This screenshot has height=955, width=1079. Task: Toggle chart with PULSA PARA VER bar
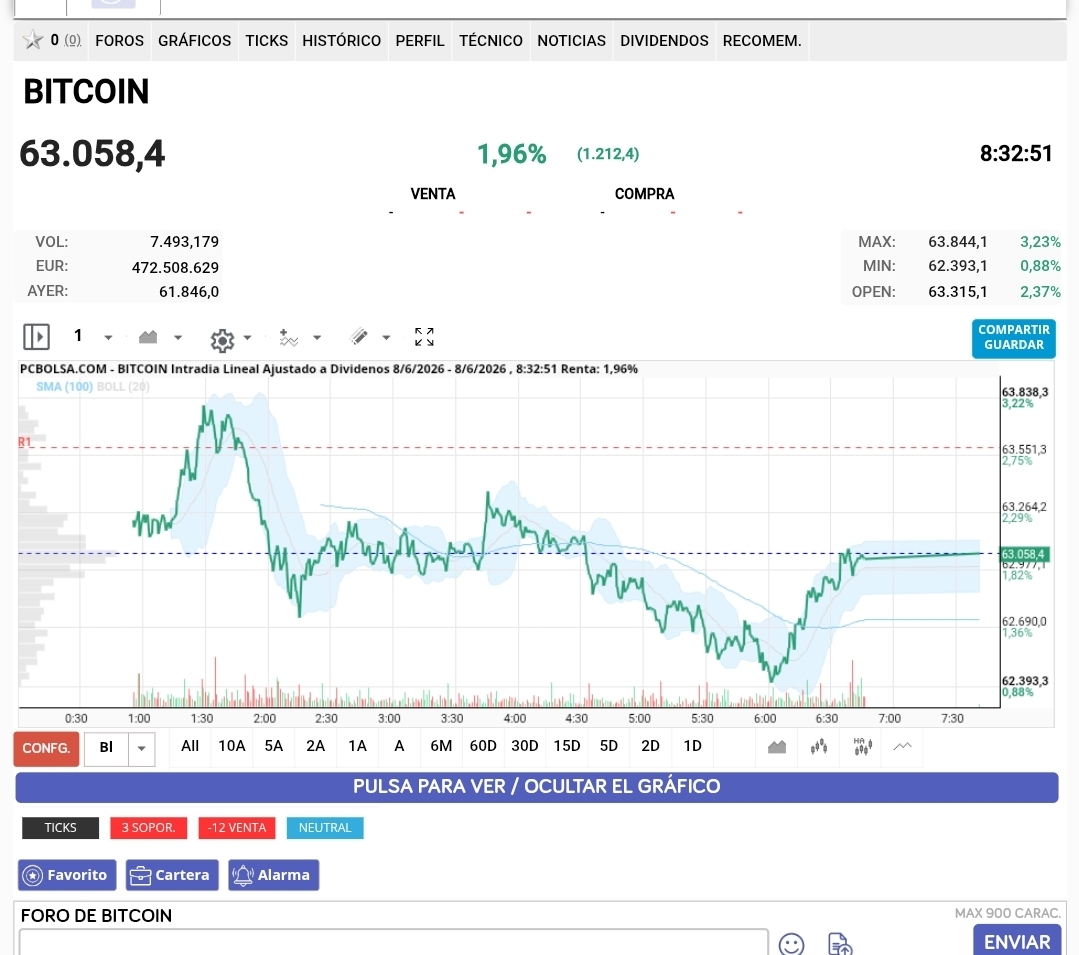click(x=537, y=787)
